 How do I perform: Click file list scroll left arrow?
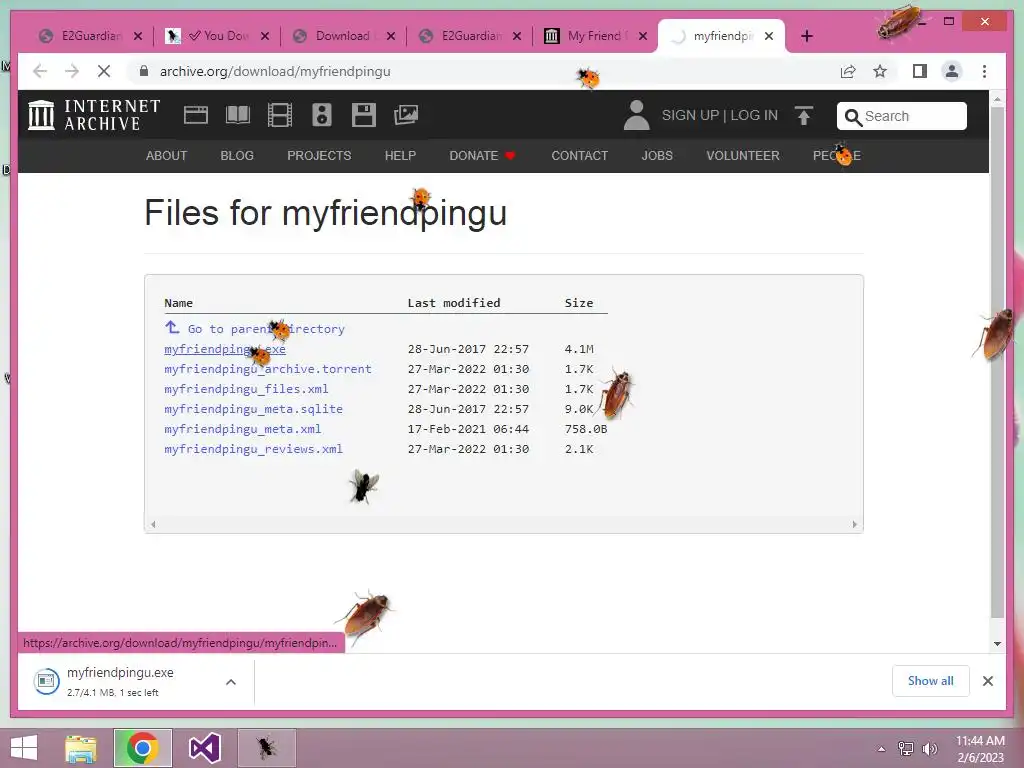[153, 524]
